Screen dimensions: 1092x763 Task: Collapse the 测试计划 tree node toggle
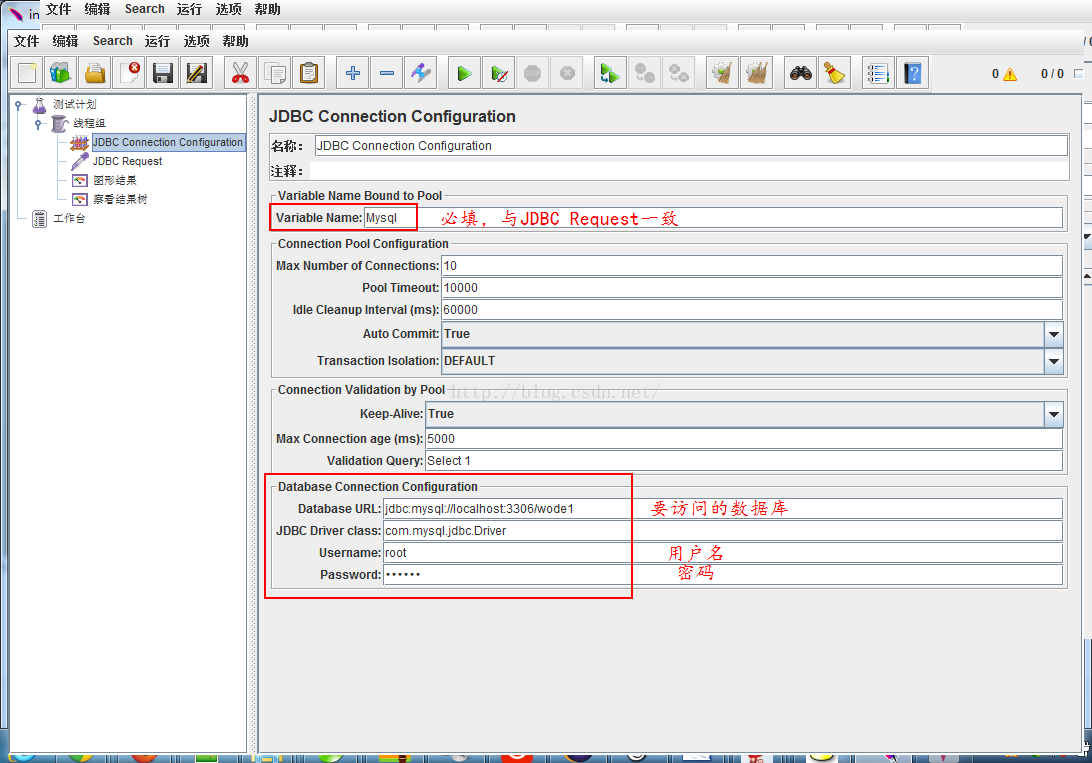click(19, 105)
